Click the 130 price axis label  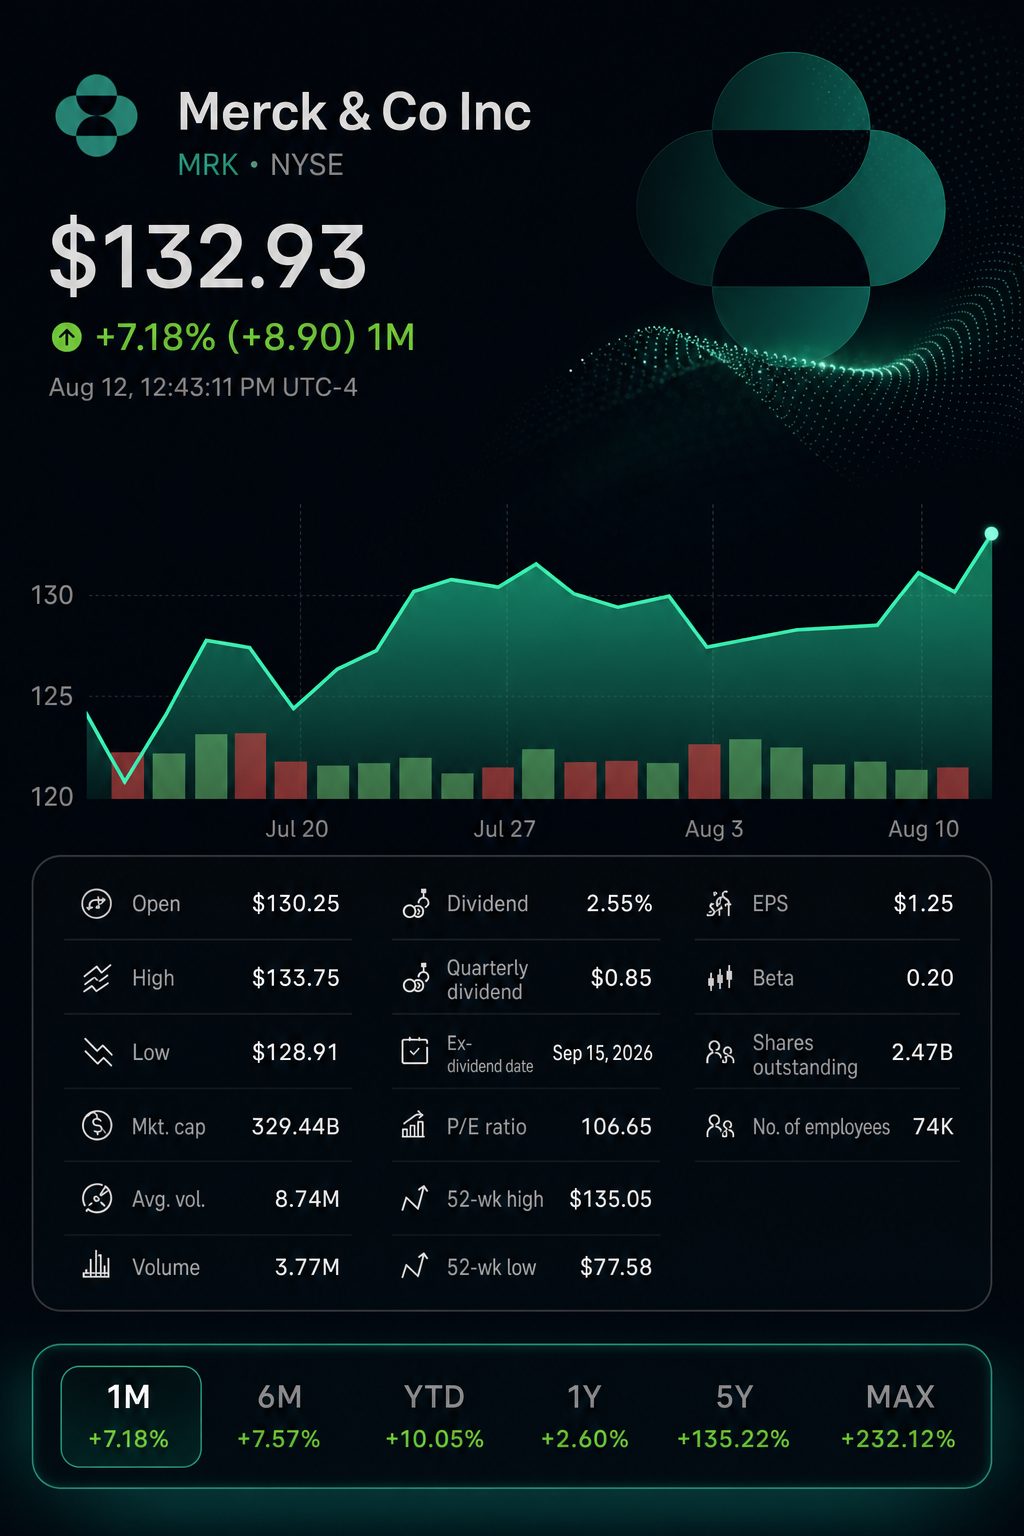click(52, 596)
